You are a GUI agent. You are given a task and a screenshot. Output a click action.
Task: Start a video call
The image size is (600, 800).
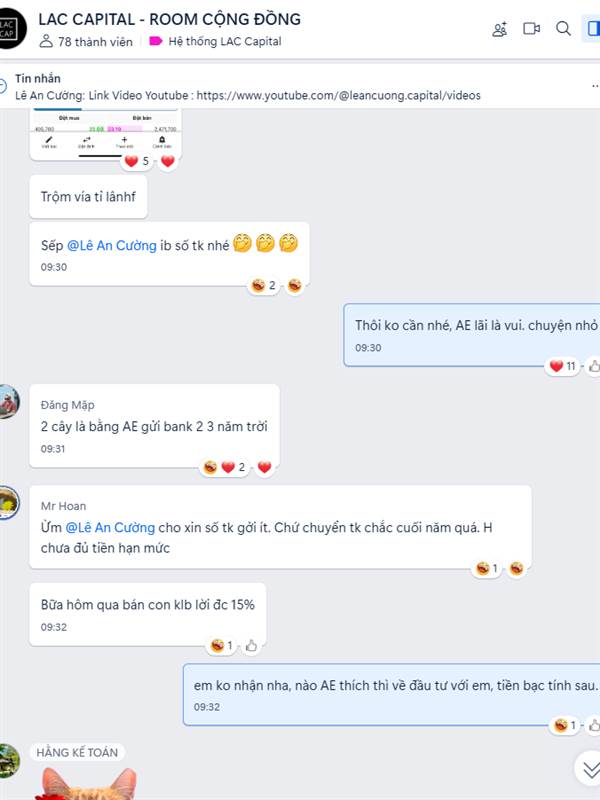tap(531, 29)
